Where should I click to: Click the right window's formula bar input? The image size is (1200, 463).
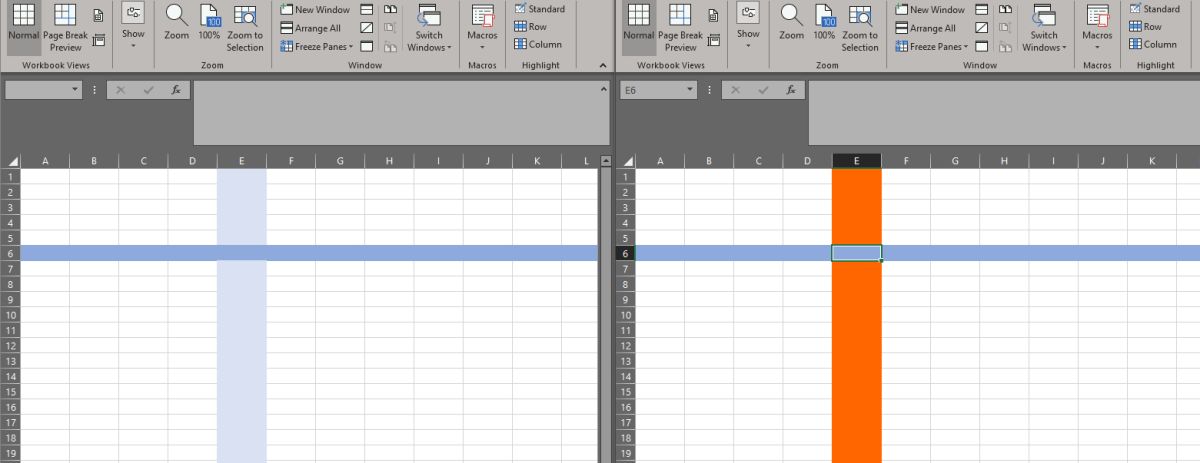(x=1004, y=112)
